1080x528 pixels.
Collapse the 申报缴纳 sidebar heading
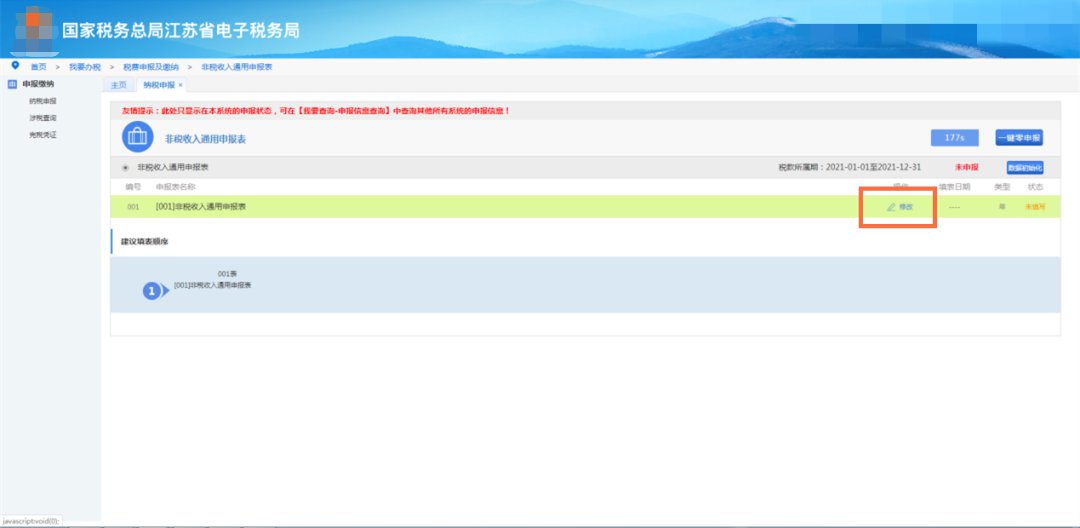(38, 84)
